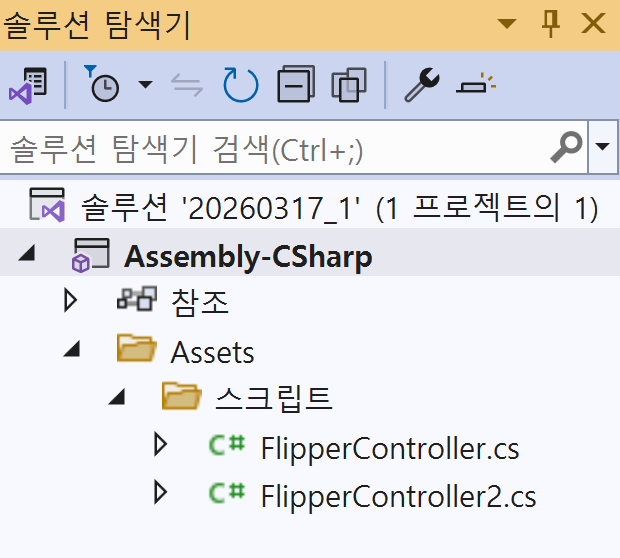The image size is (620, 558).
Task: Open the search options dropdown
Action: [602, 148]
